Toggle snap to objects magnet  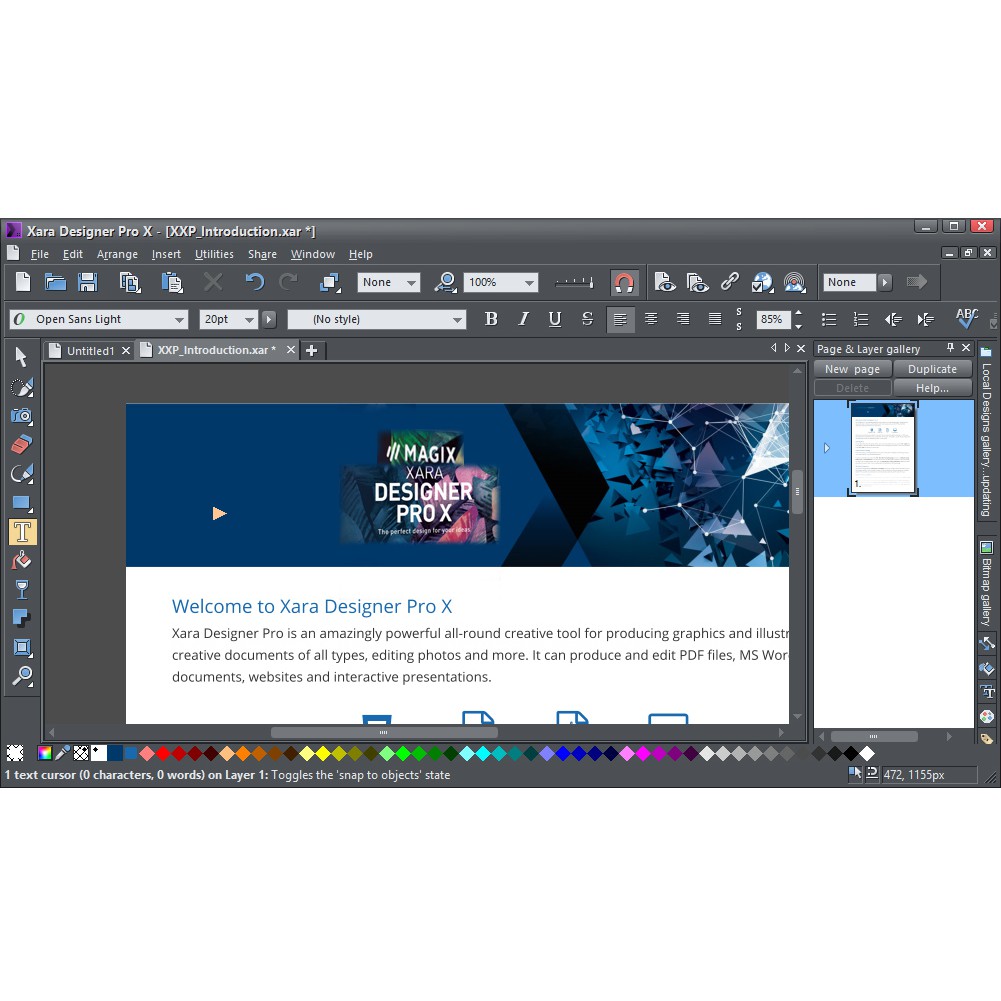pyautogui.click(x=625, y=281)
